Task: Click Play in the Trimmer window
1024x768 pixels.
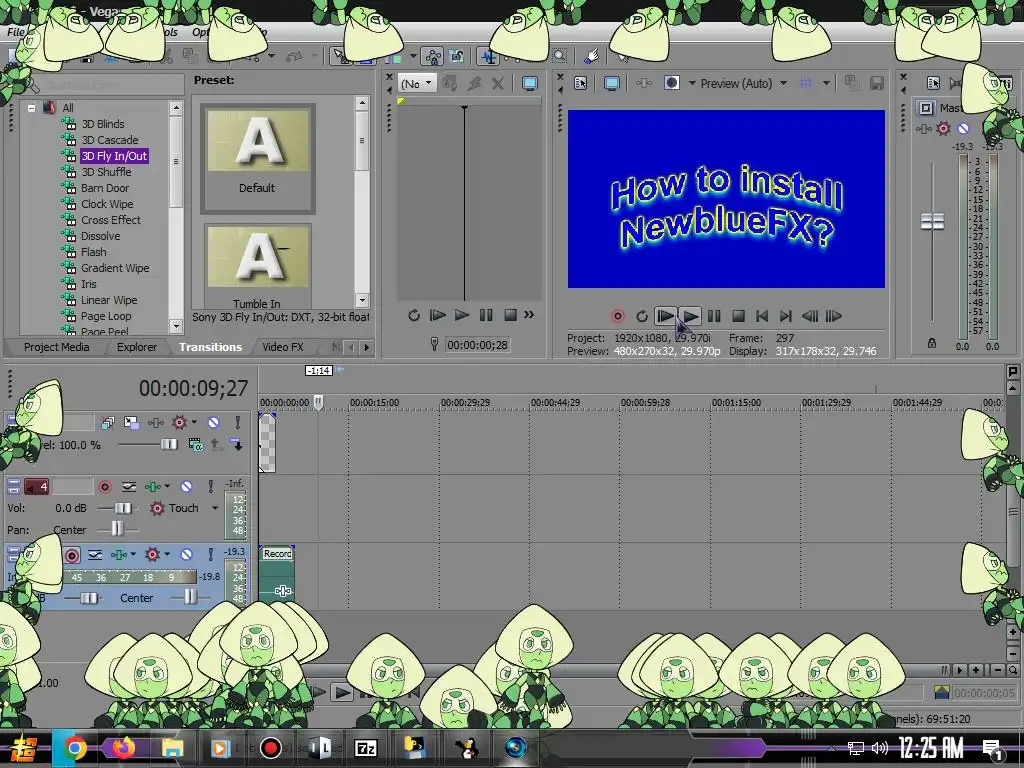Action: coord(462,315)
